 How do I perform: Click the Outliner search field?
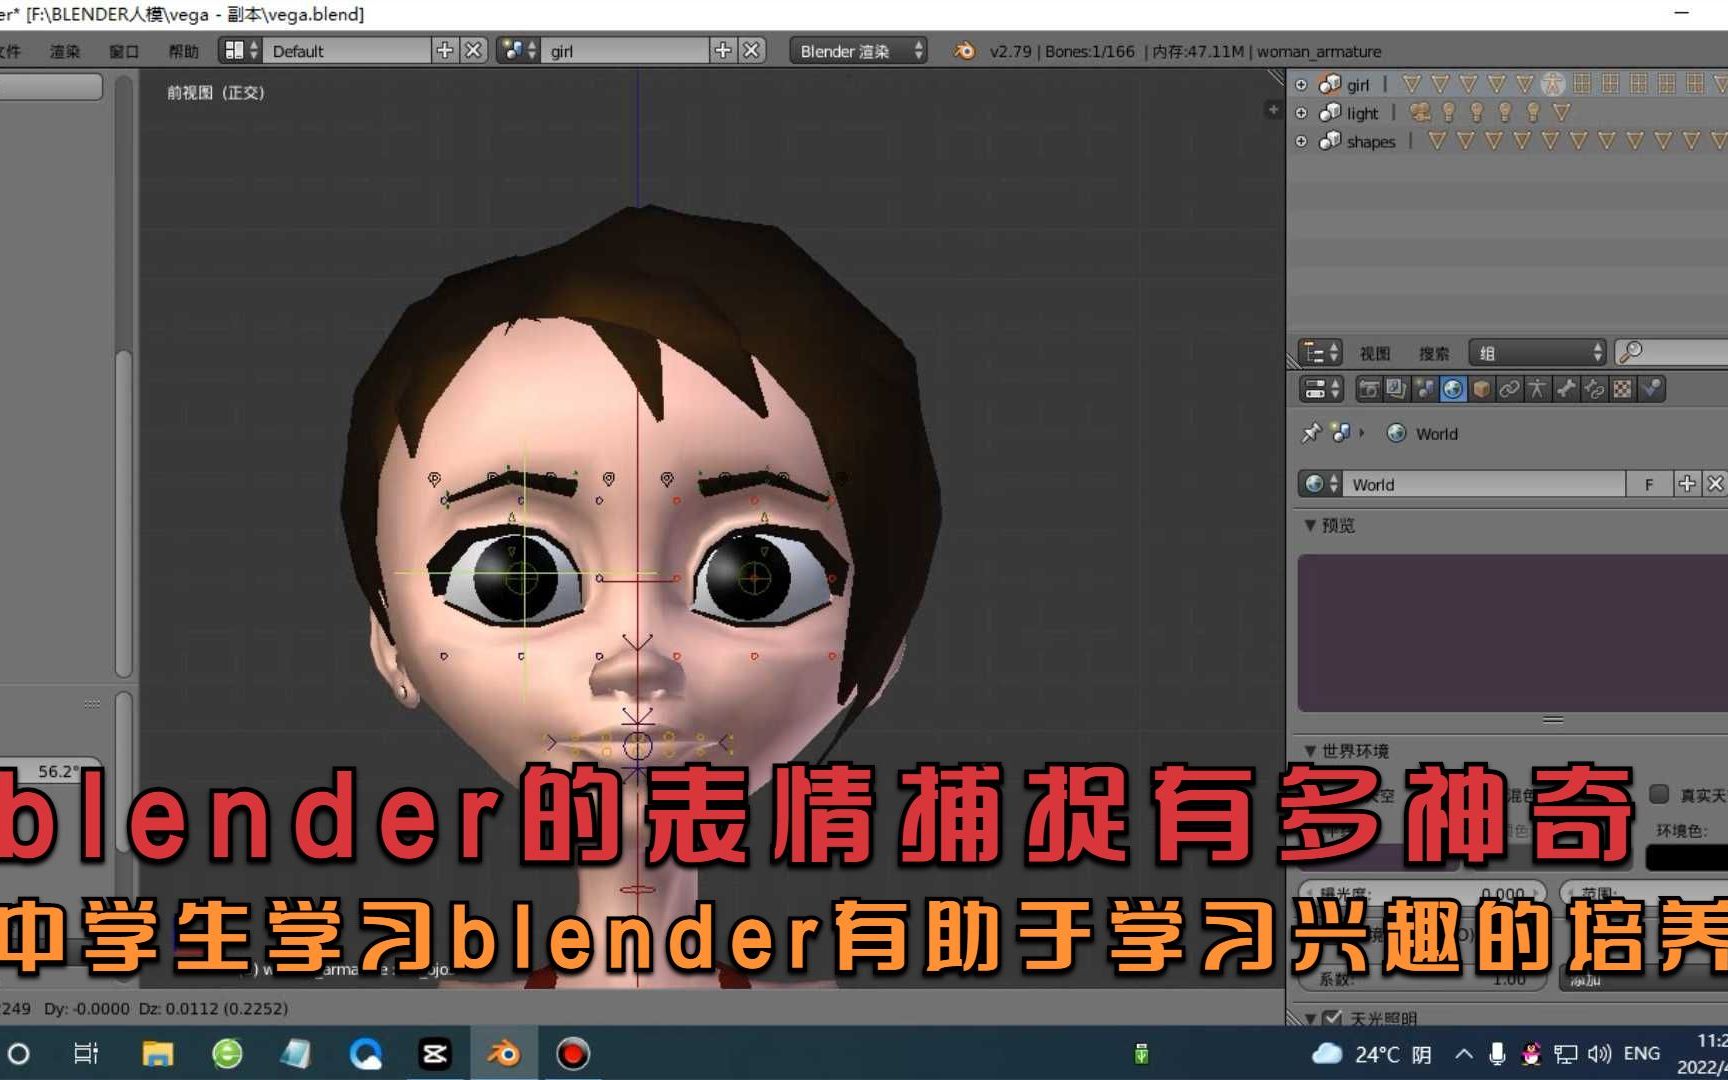point(1670,352)
